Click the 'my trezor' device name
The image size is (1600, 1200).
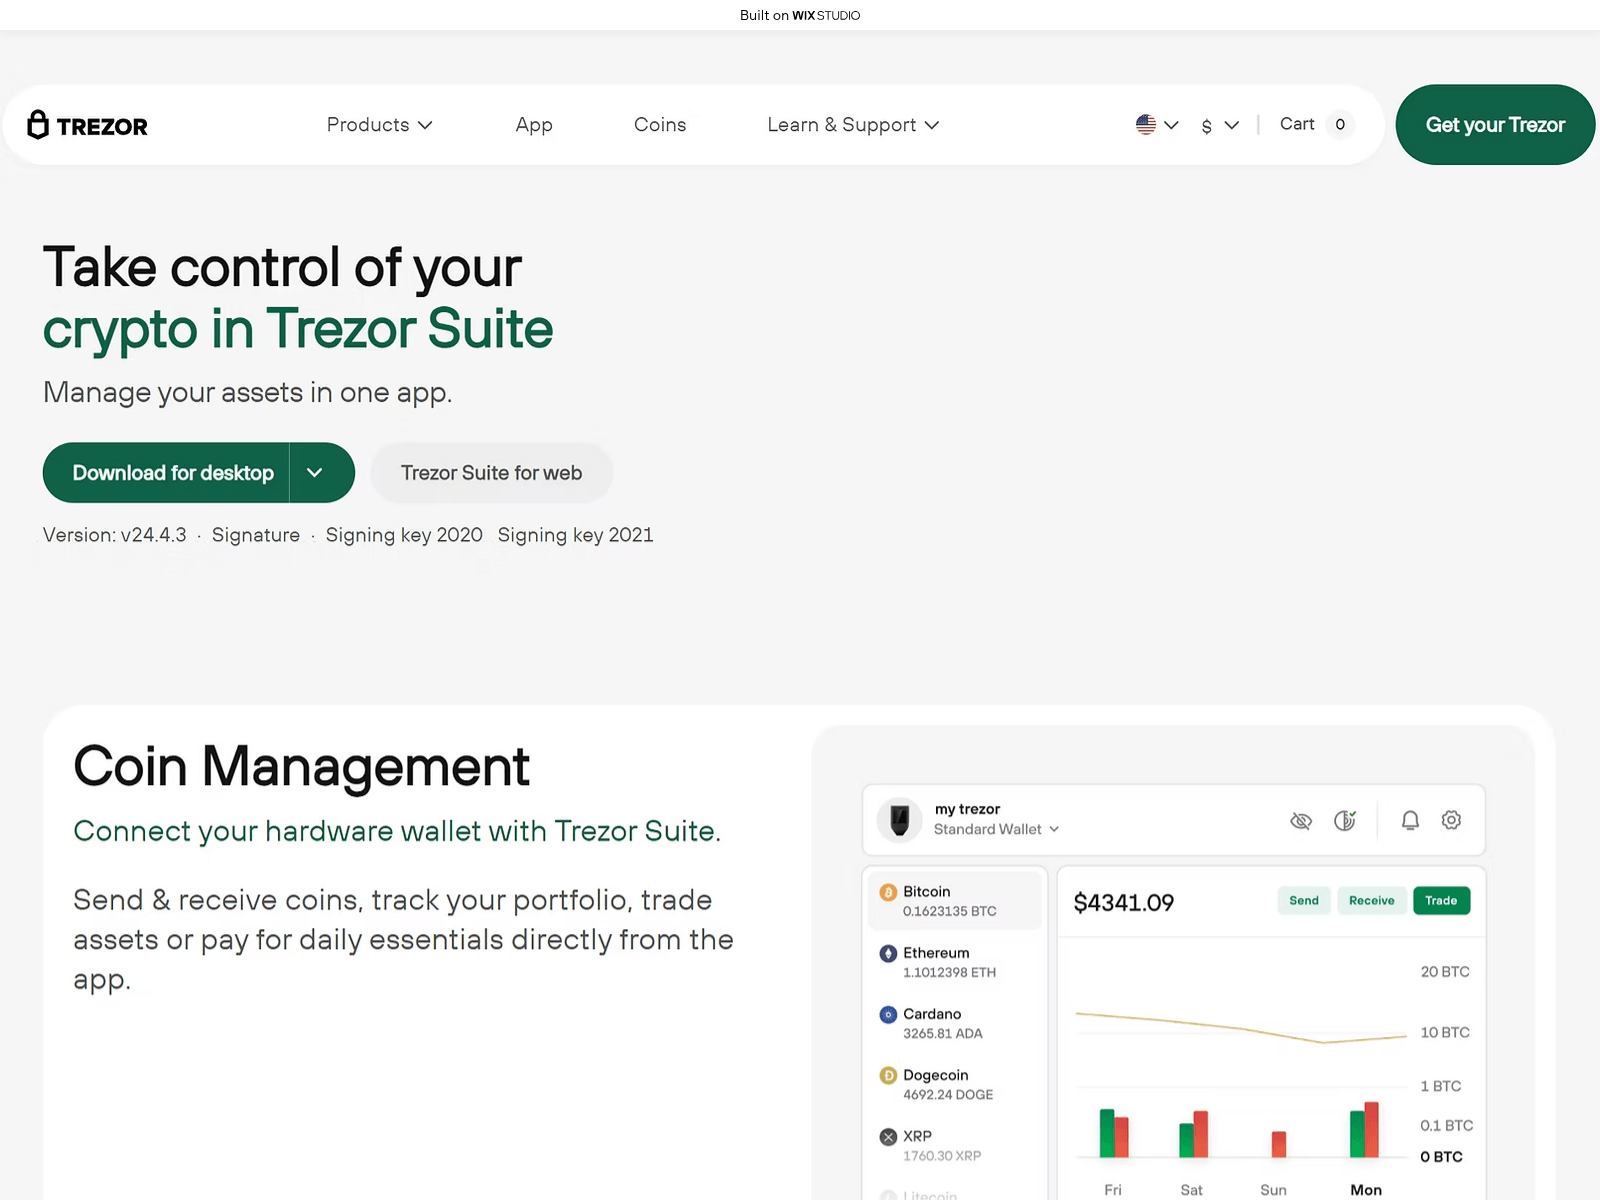click(967, 809)
